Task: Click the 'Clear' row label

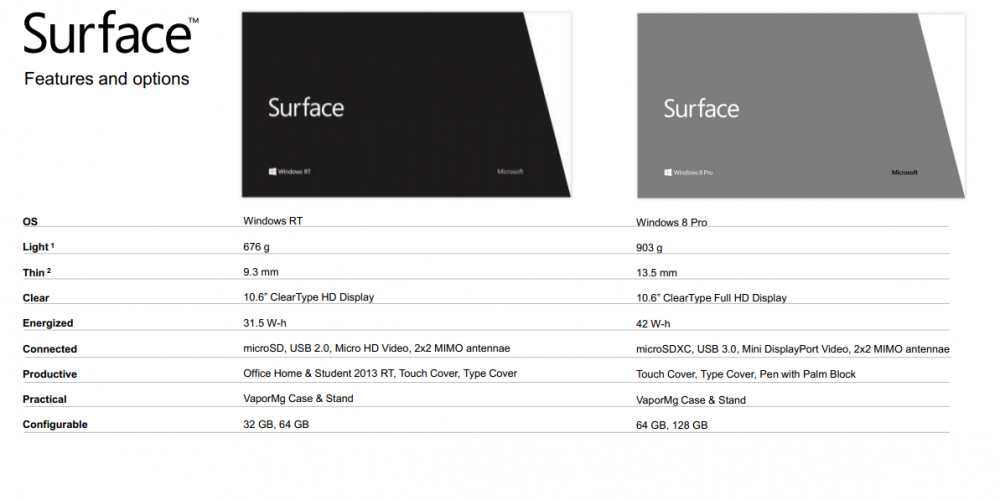Action: 36,298
